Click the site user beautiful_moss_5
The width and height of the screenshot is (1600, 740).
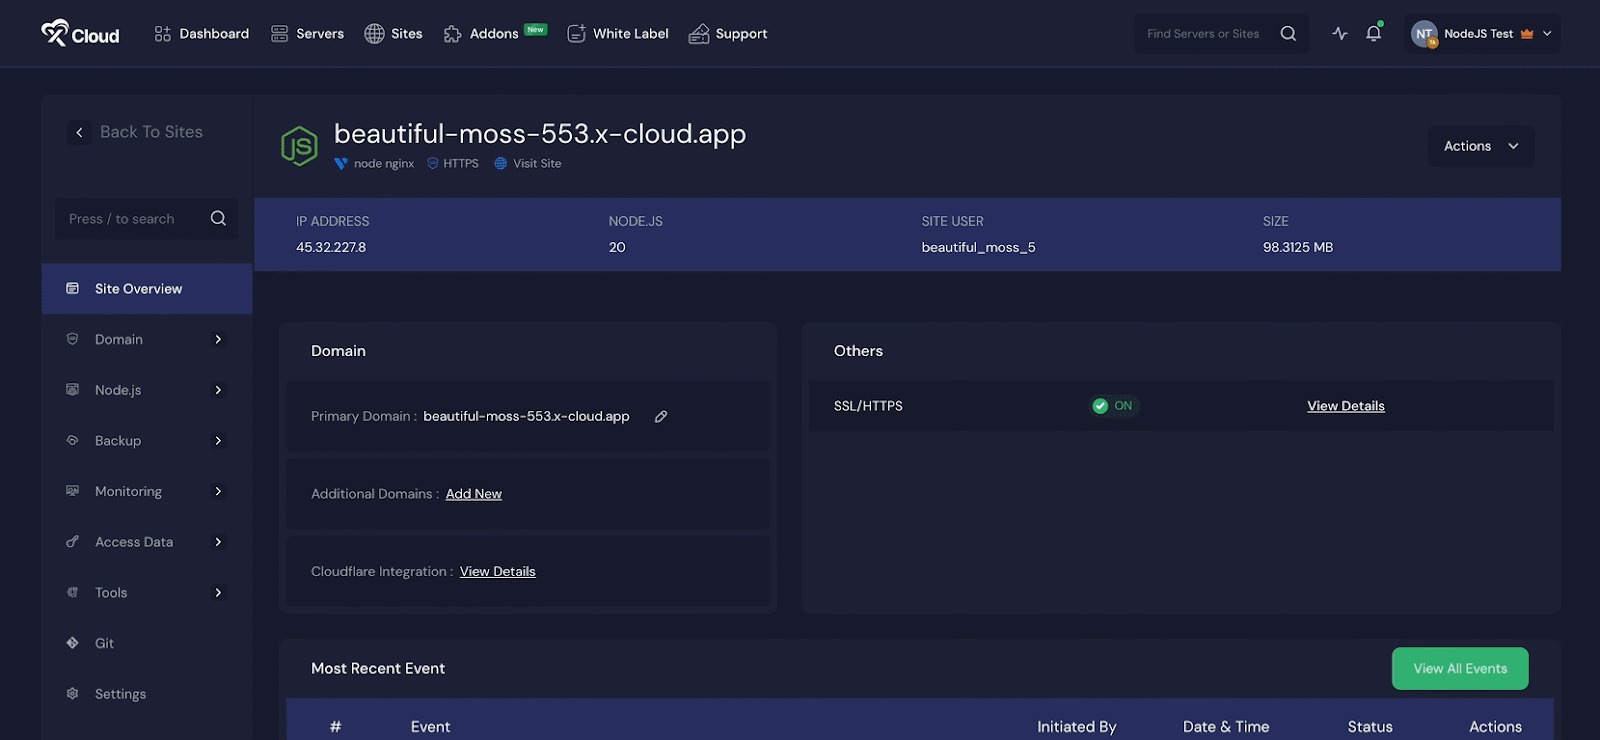tap(978, 247)
